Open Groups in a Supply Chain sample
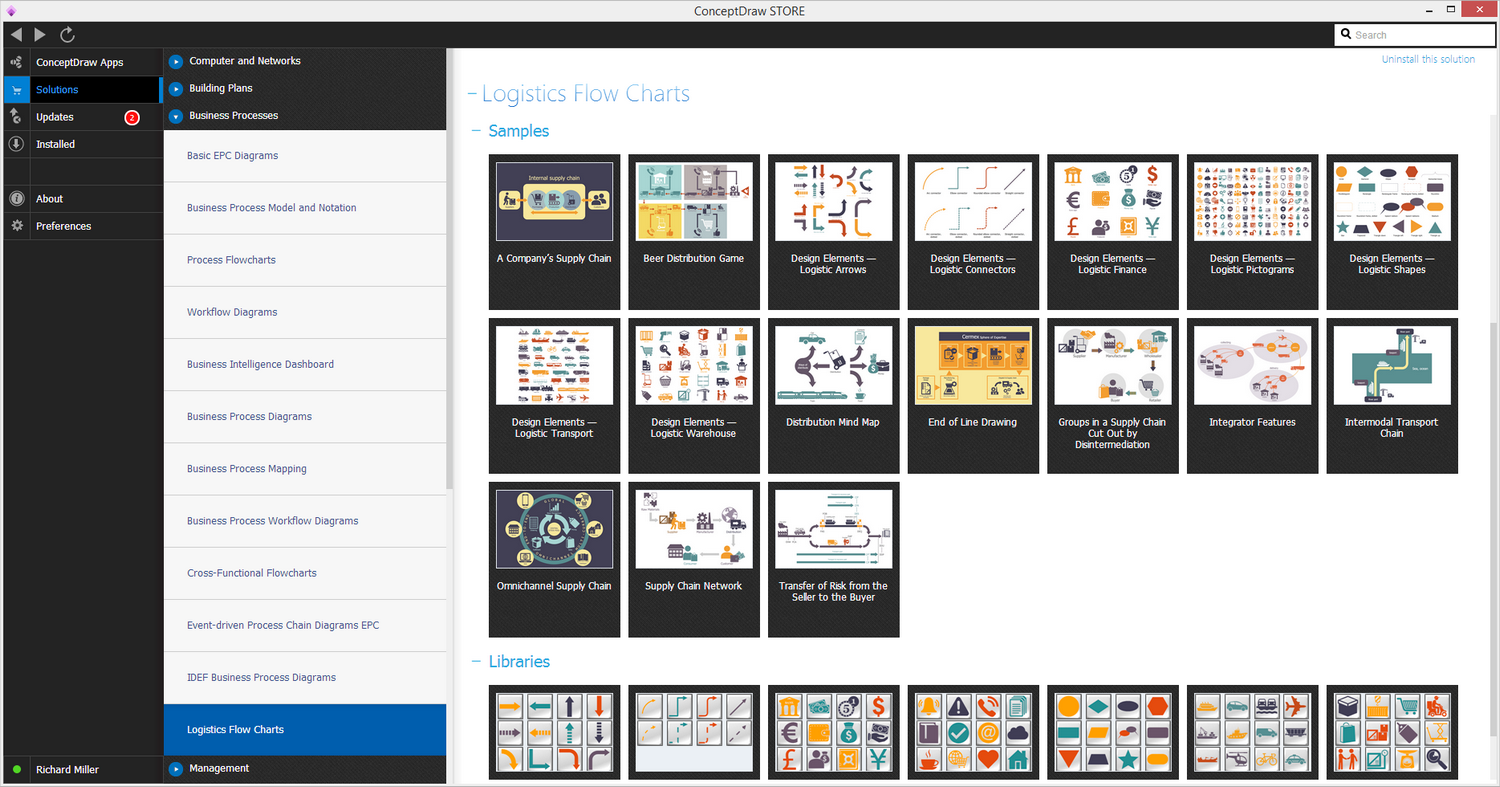 pyautogui.click(x=1113, y=396)
